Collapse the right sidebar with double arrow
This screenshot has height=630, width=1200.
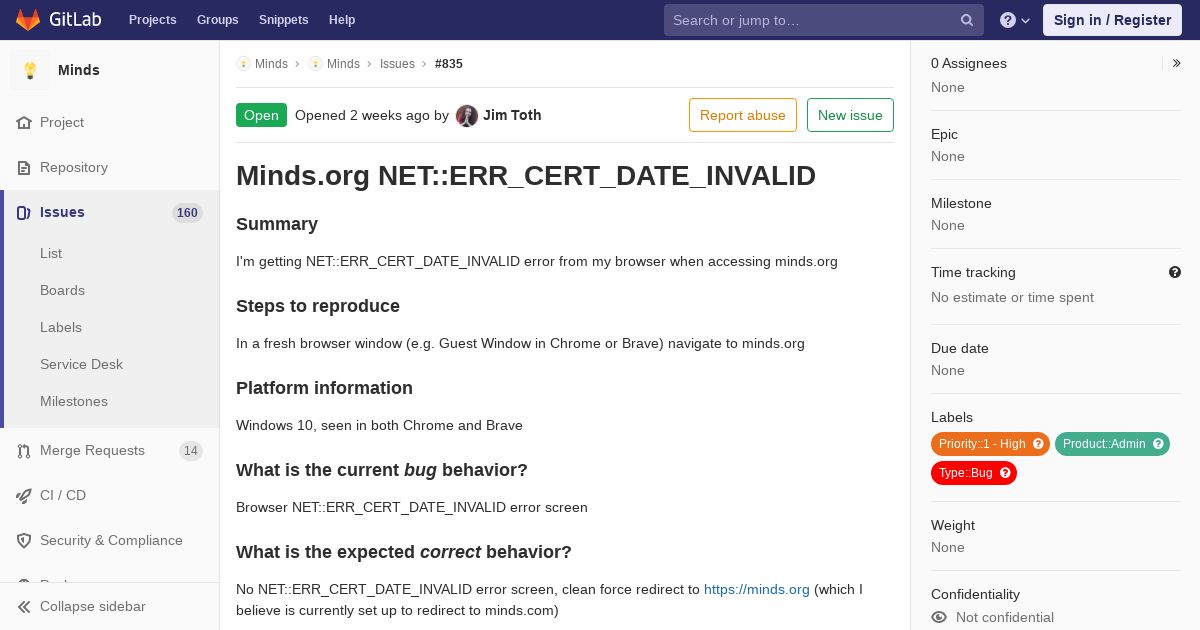(x=1177, y=63)
